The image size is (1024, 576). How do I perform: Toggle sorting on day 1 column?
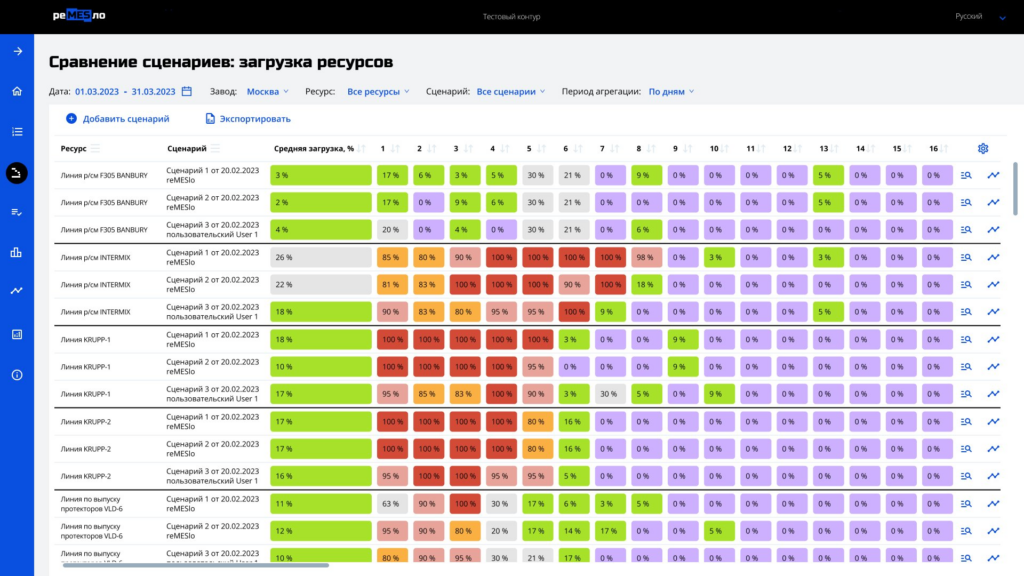coord(397,148)
